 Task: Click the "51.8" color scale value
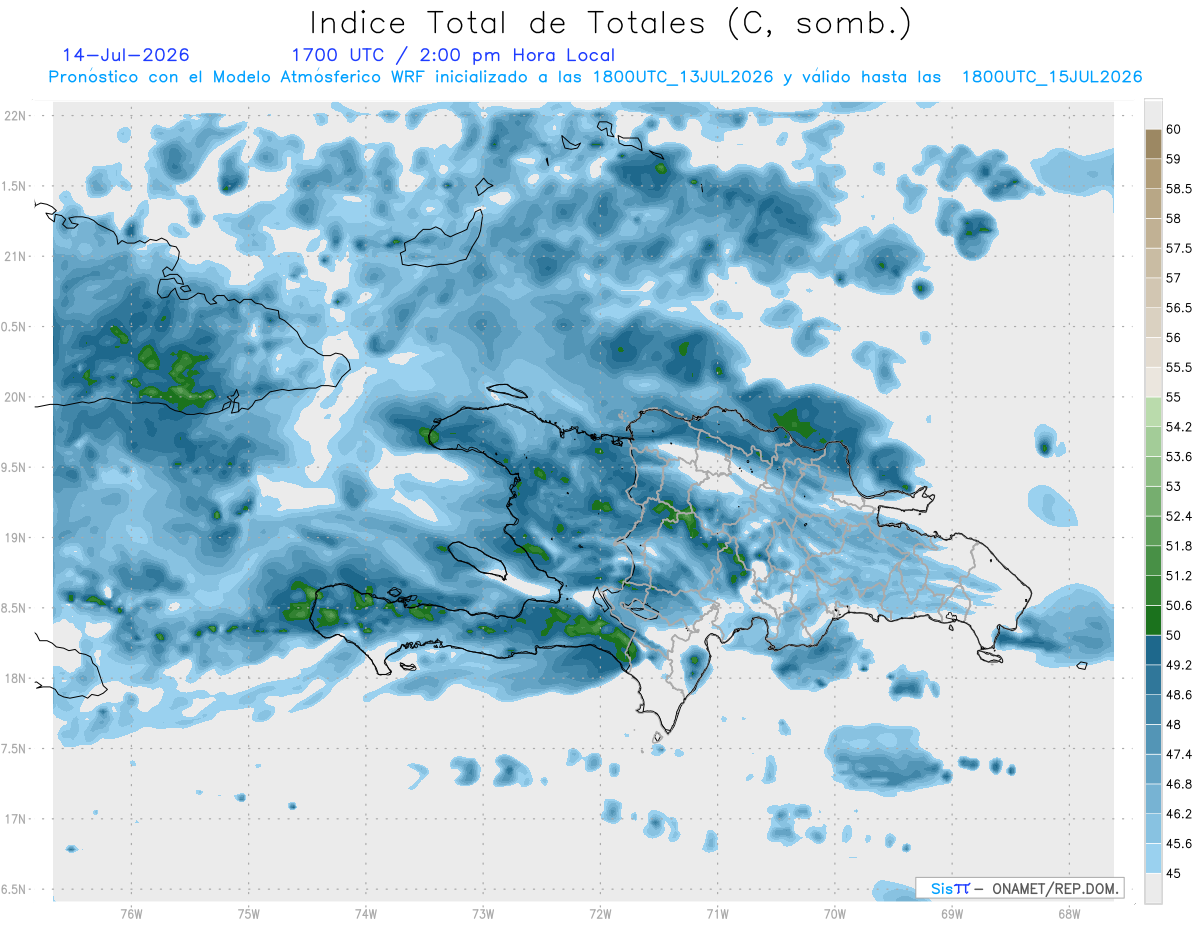[1180, 546]
